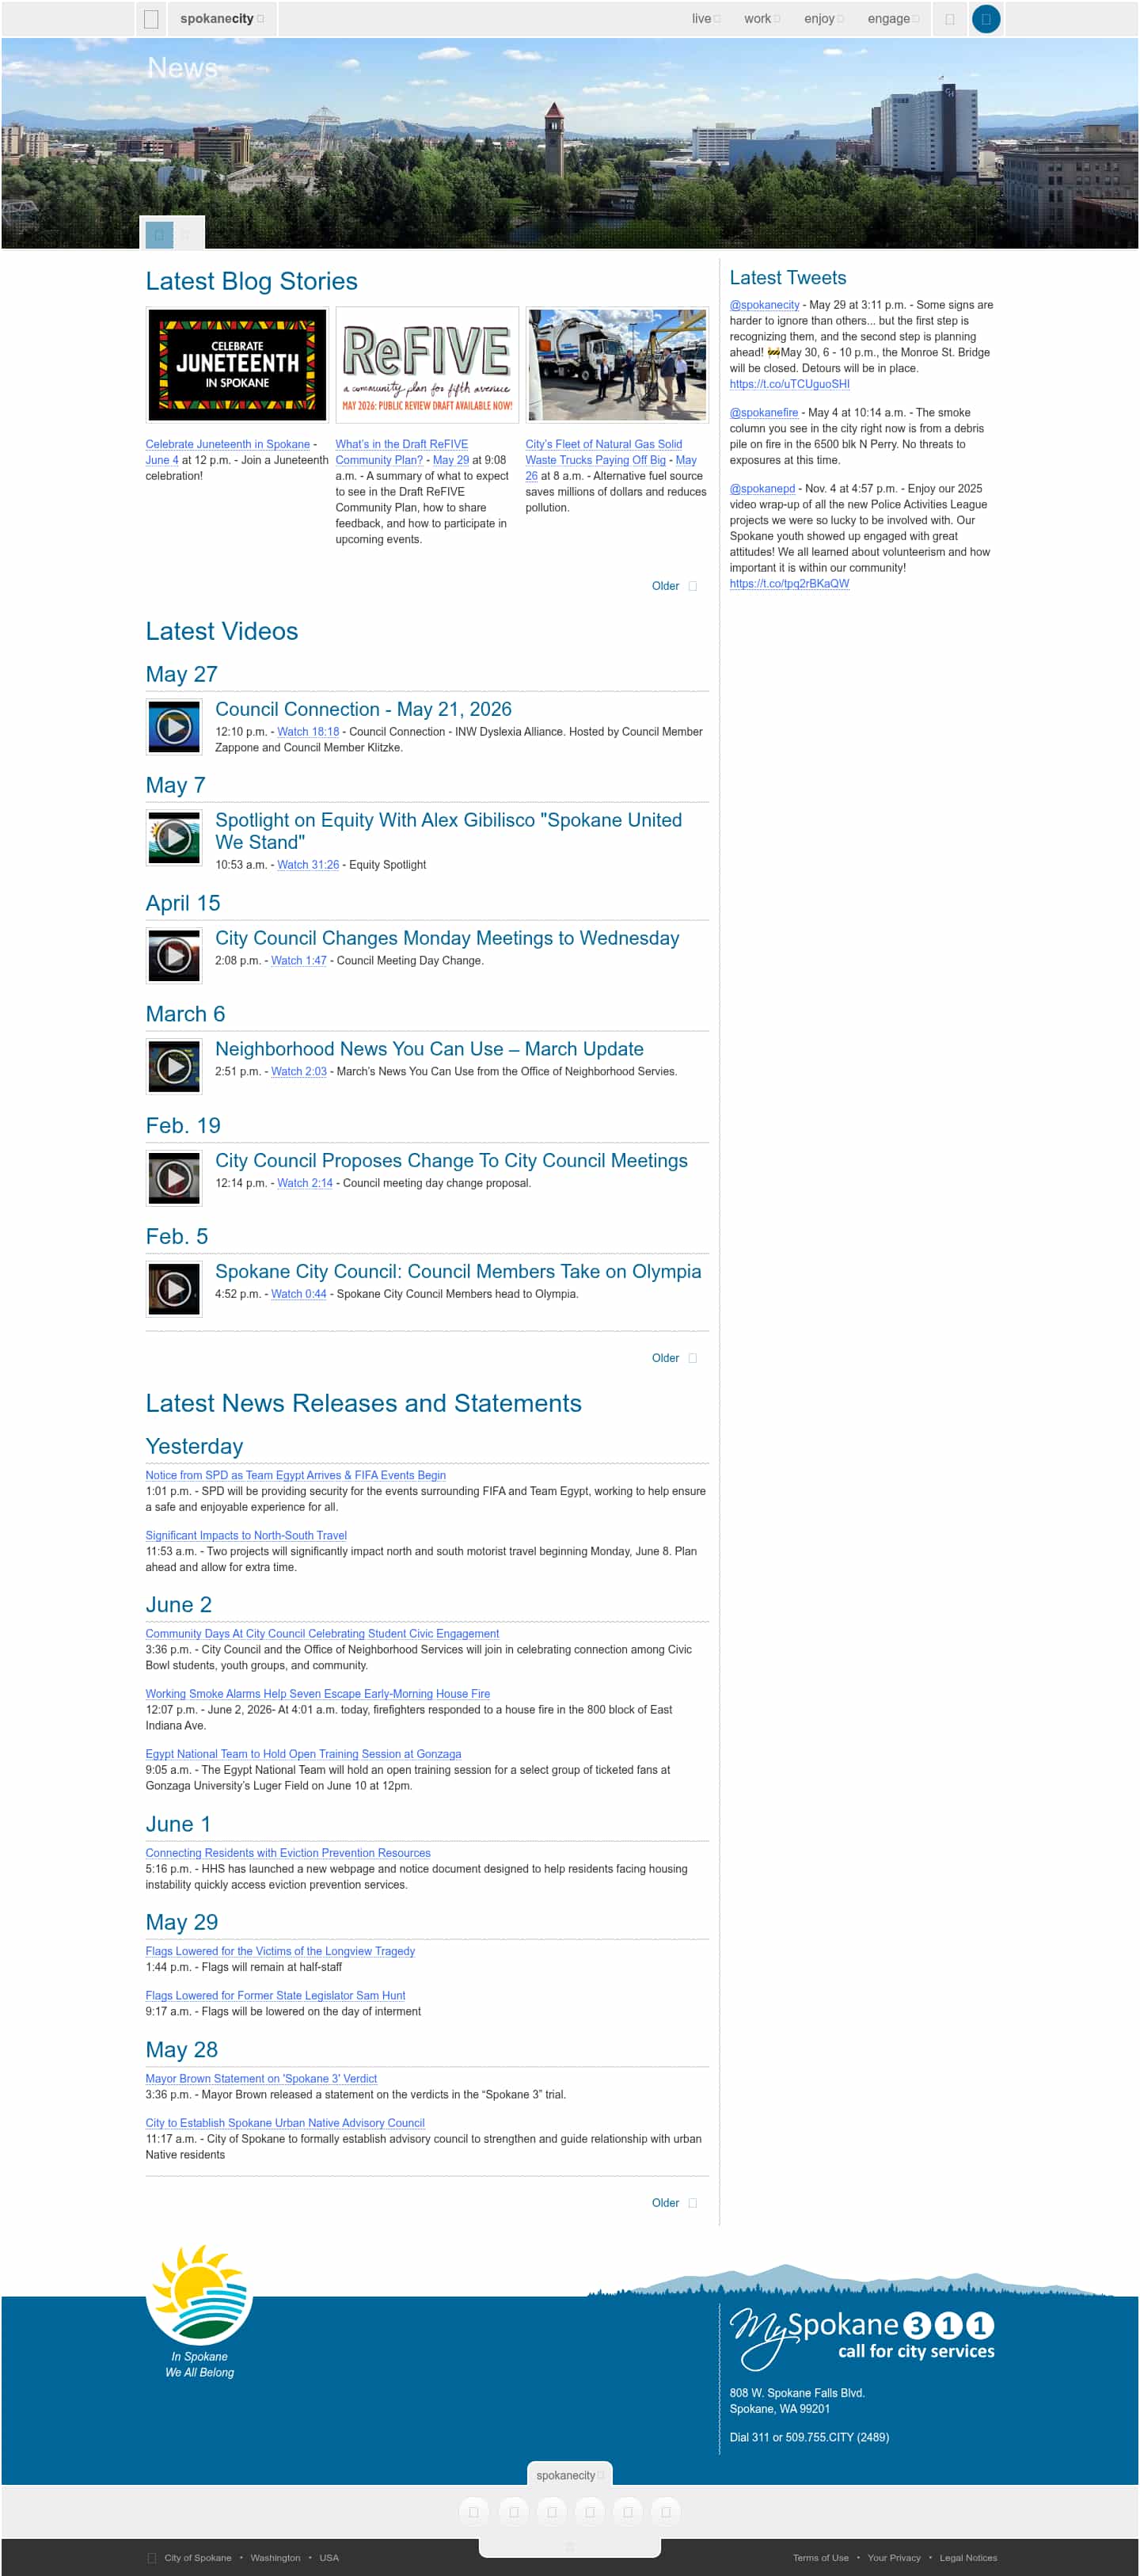Click the Watch 18:18 link

pyautogui.click(x=308, y=732)
